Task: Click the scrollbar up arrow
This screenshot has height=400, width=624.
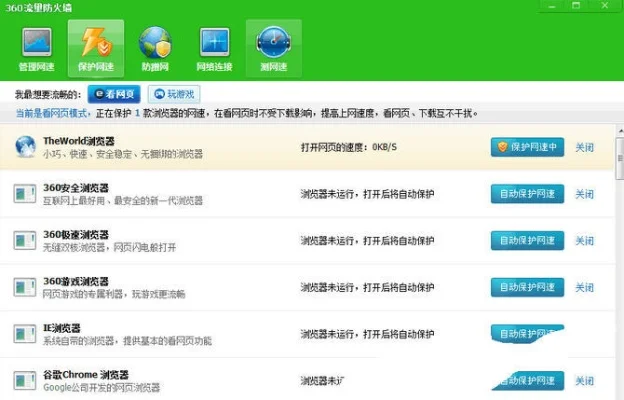Action: (620, 131)
